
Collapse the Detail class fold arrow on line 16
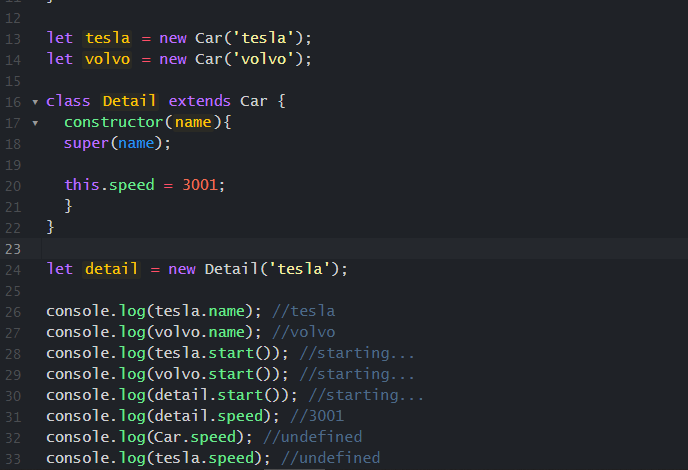point(35,102)
